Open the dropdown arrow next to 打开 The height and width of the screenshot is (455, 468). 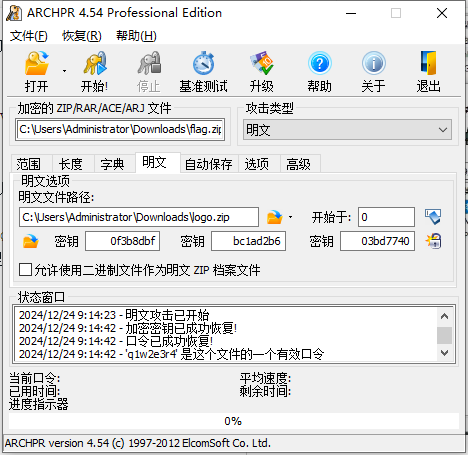pos(64,71)
